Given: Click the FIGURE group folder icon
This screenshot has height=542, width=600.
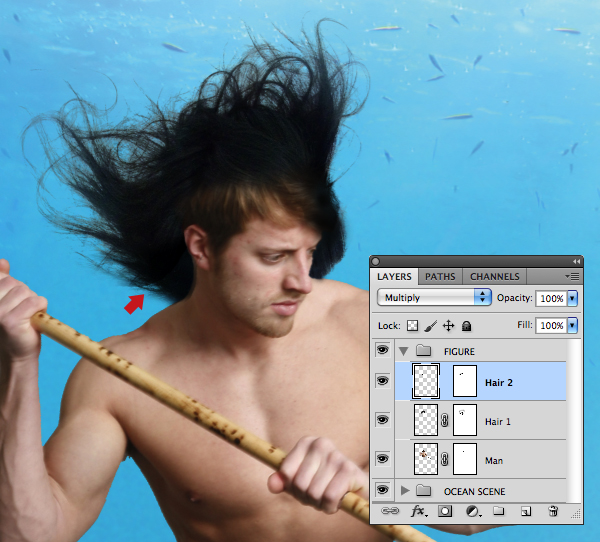Looking at the screenshot, I should click(x=423, y=350).
